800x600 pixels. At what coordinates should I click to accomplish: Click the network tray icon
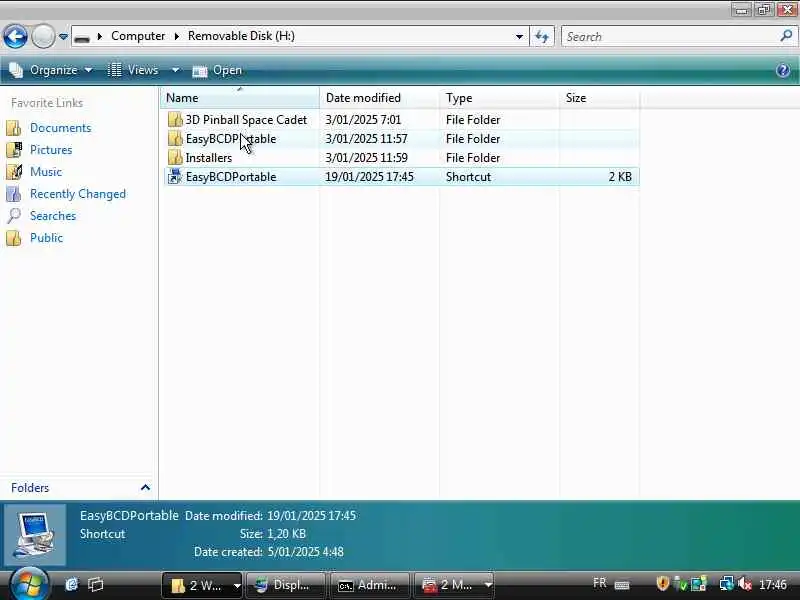726,584
